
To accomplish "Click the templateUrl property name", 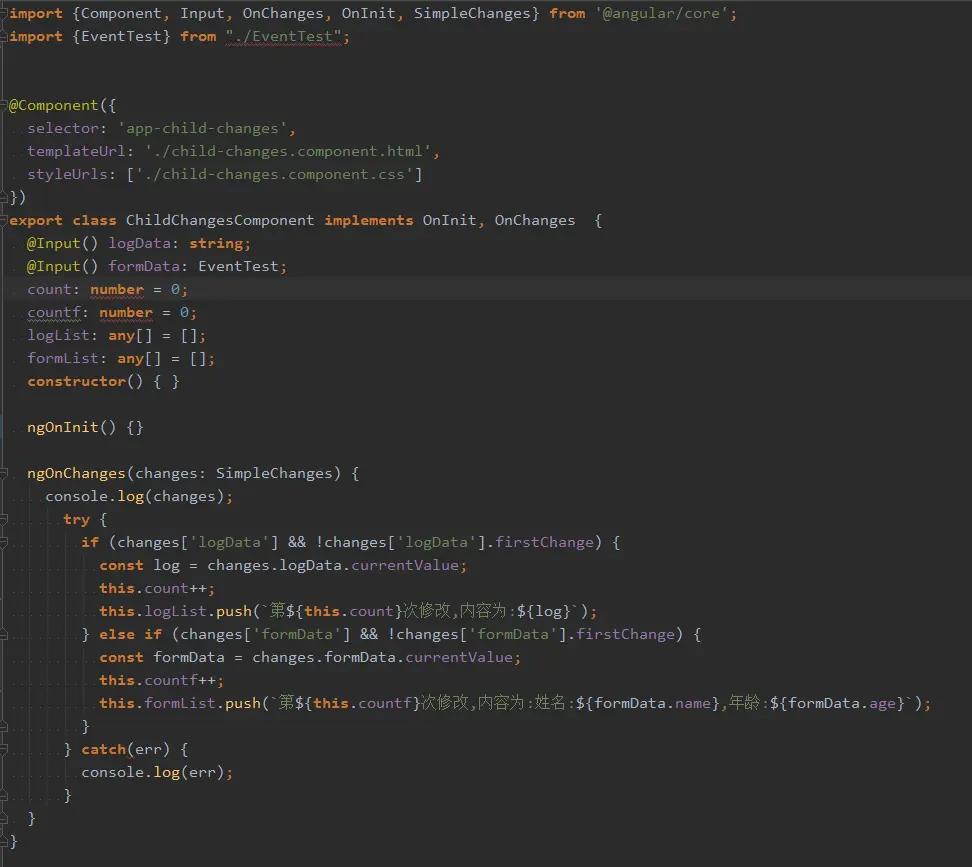I will tap(76, 151).
